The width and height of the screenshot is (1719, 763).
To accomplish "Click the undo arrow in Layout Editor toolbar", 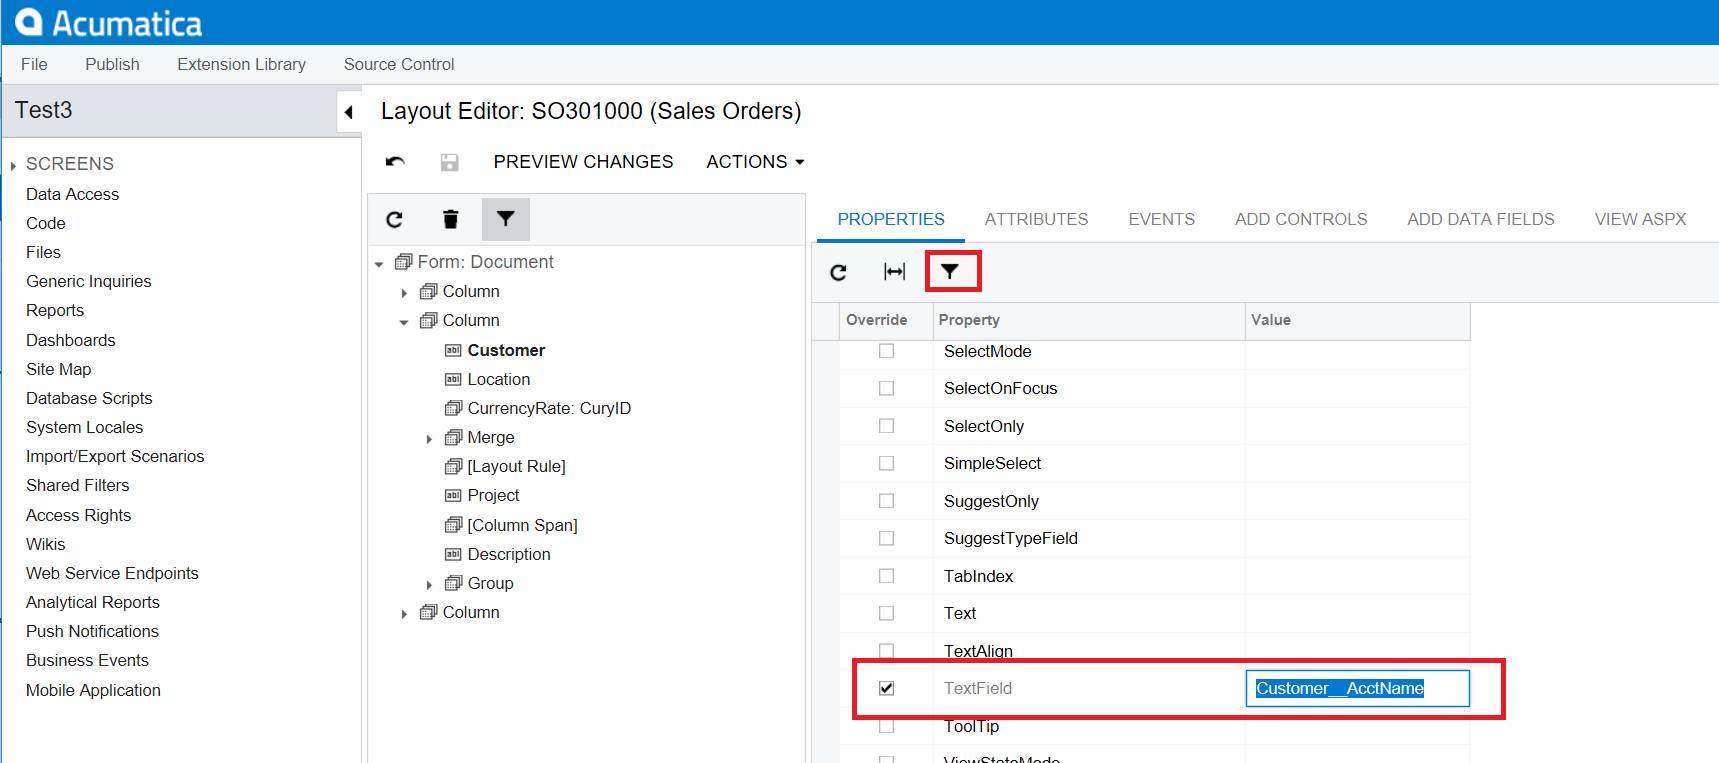I will point(395,162).
